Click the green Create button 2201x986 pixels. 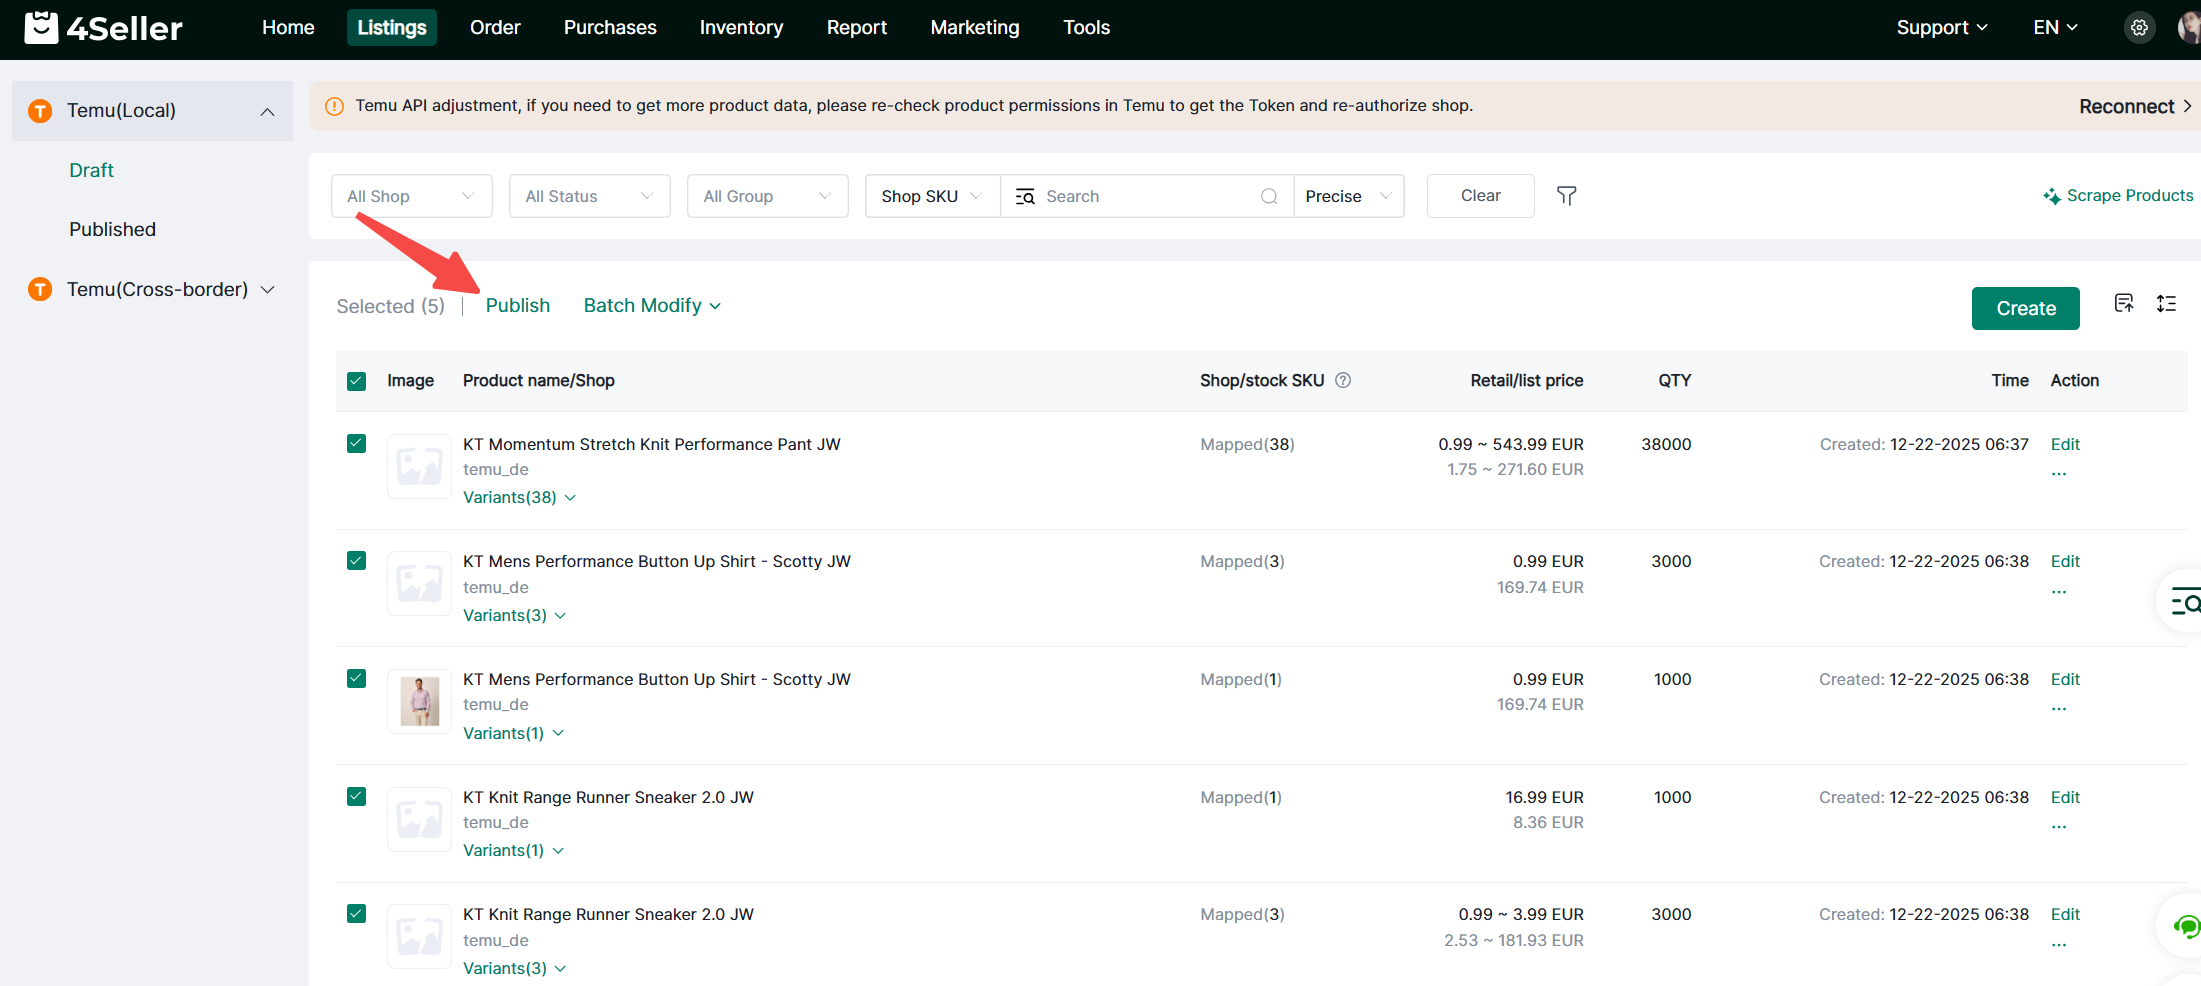click(2025, 308)
